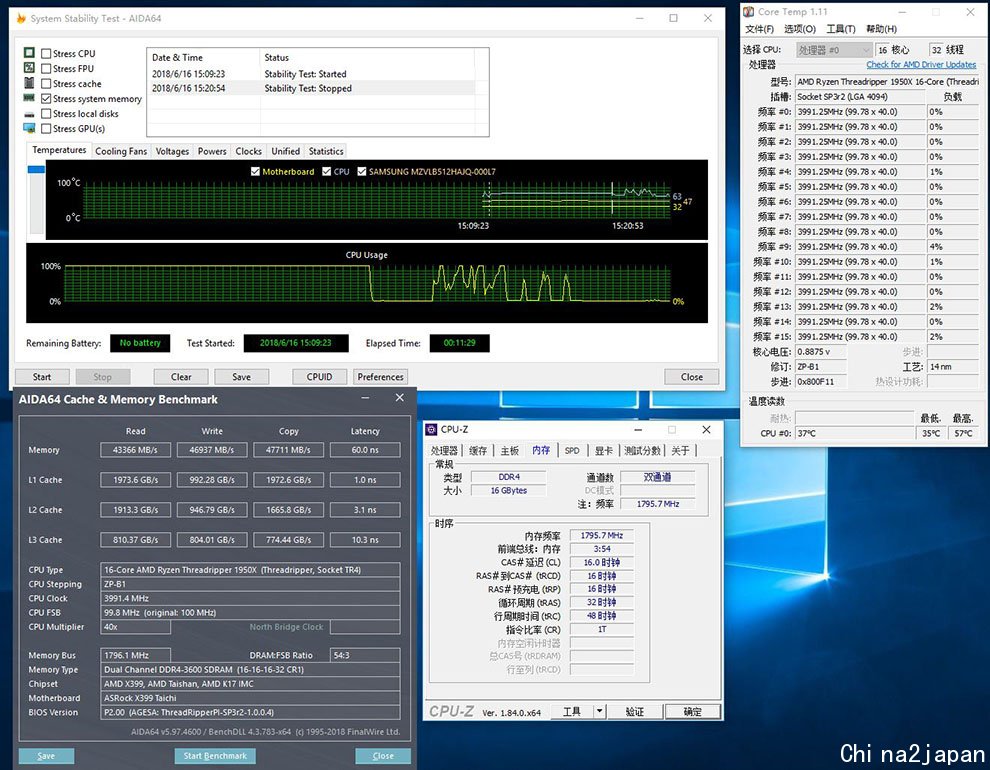
Task: Uncheck the SAMSUNG MZVLB512HAJQ temperature checkbox
Action: tap(362, 171)
